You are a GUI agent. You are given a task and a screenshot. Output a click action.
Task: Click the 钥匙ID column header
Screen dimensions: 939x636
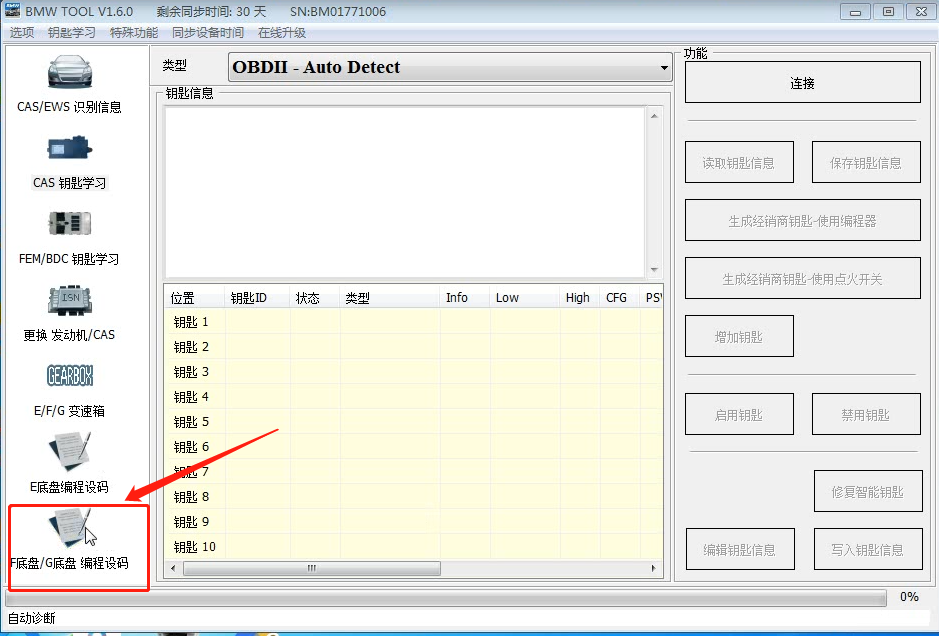pos(257,298)
